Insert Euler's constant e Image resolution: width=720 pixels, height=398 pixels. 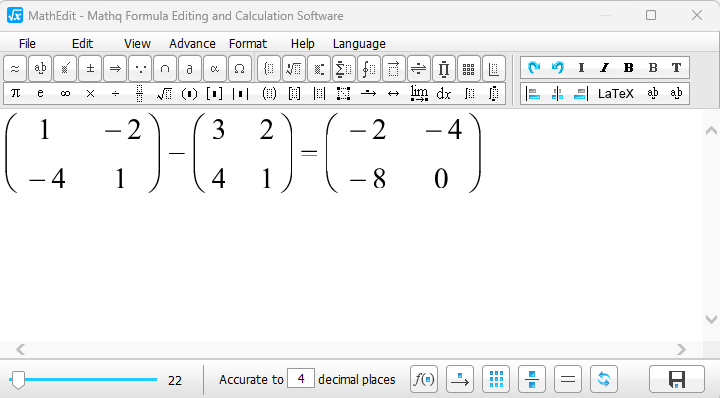click(40, 94)
